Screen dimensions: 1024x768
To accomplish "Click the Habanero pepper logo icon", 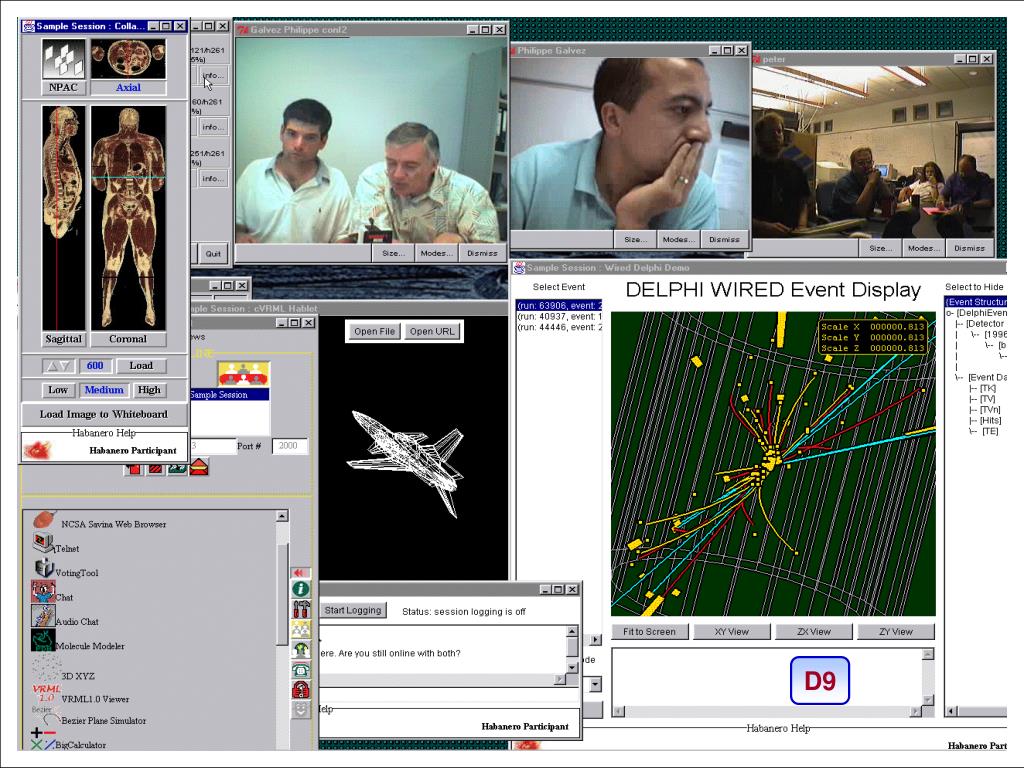I will [x=37, y=449].
